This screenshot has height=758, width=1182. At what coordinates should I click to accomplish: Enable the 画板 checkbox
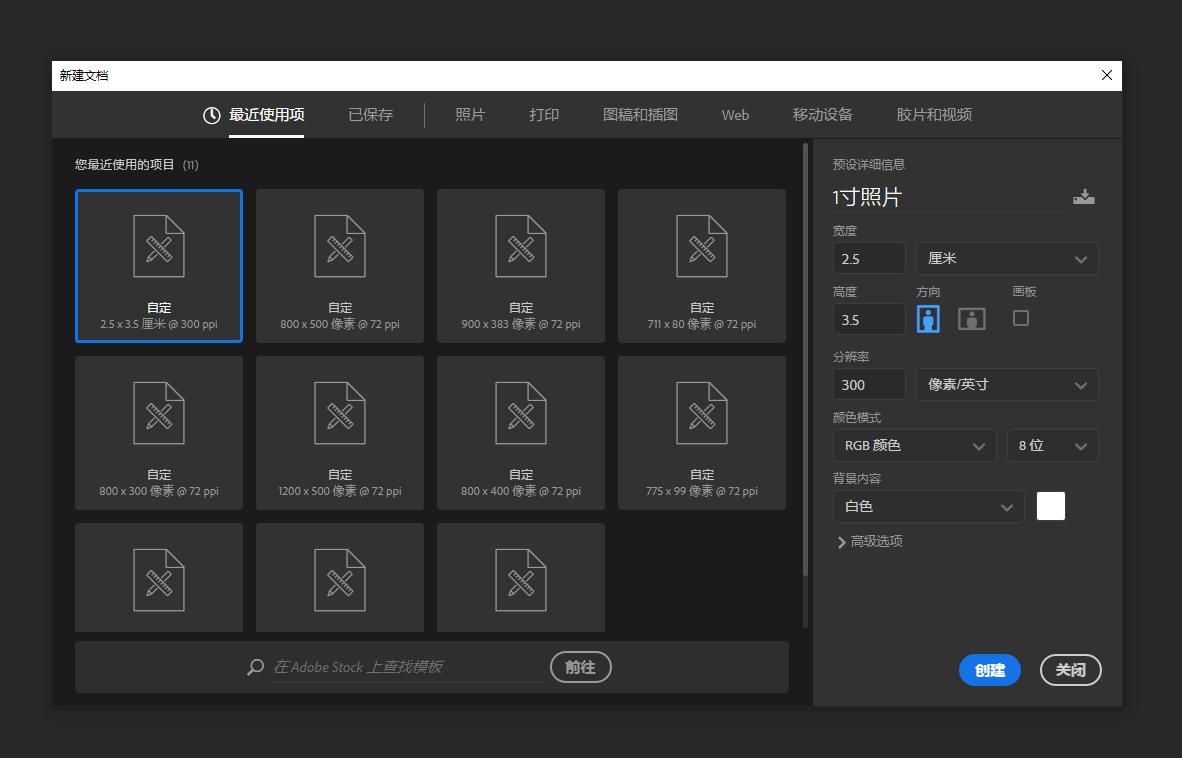1022,318
